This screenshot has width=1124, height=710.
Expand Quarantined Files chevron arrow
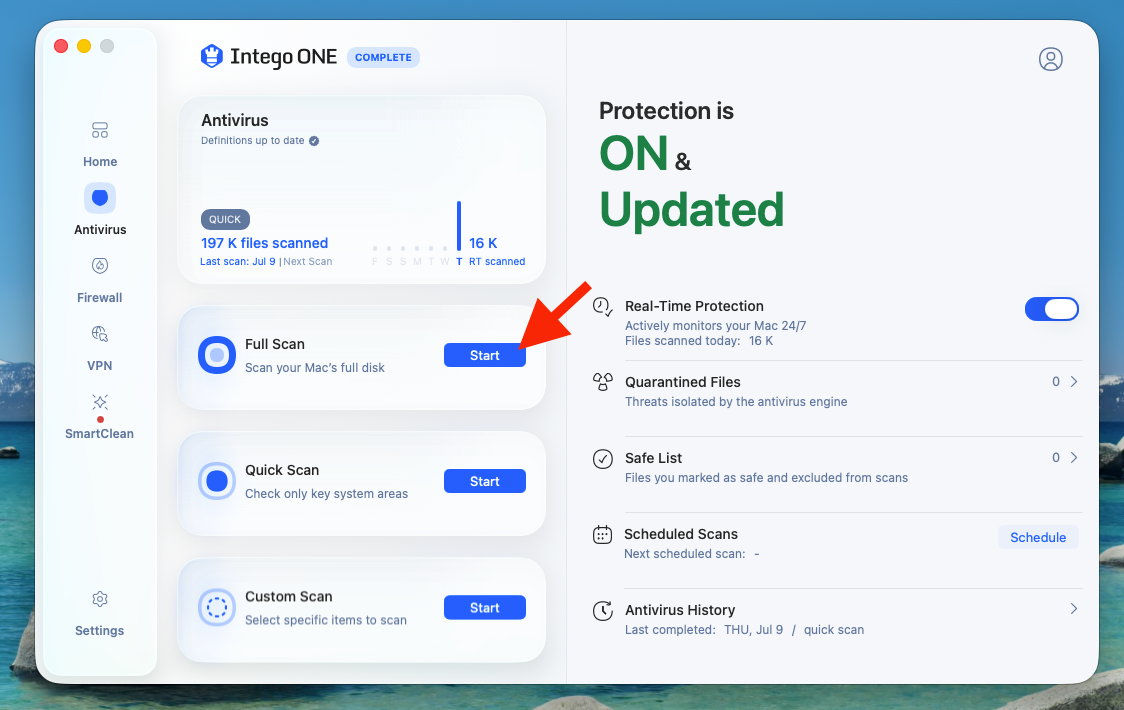tap(1074, 382)
